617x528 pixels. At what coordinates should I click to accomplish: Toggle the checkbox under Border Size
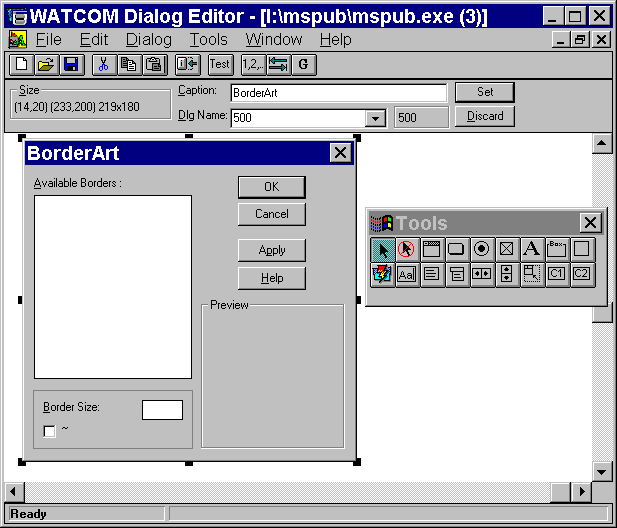click(x=50, y=431)
